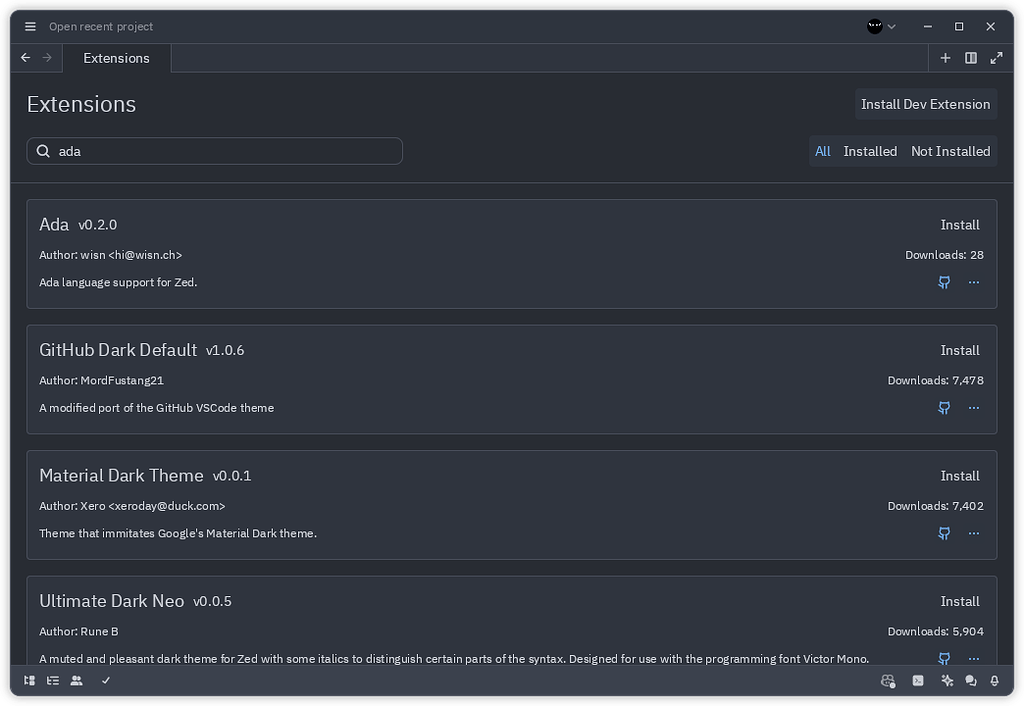Focus the extension search field containing ada
The image size is (1024, 706).
(214, 151)
